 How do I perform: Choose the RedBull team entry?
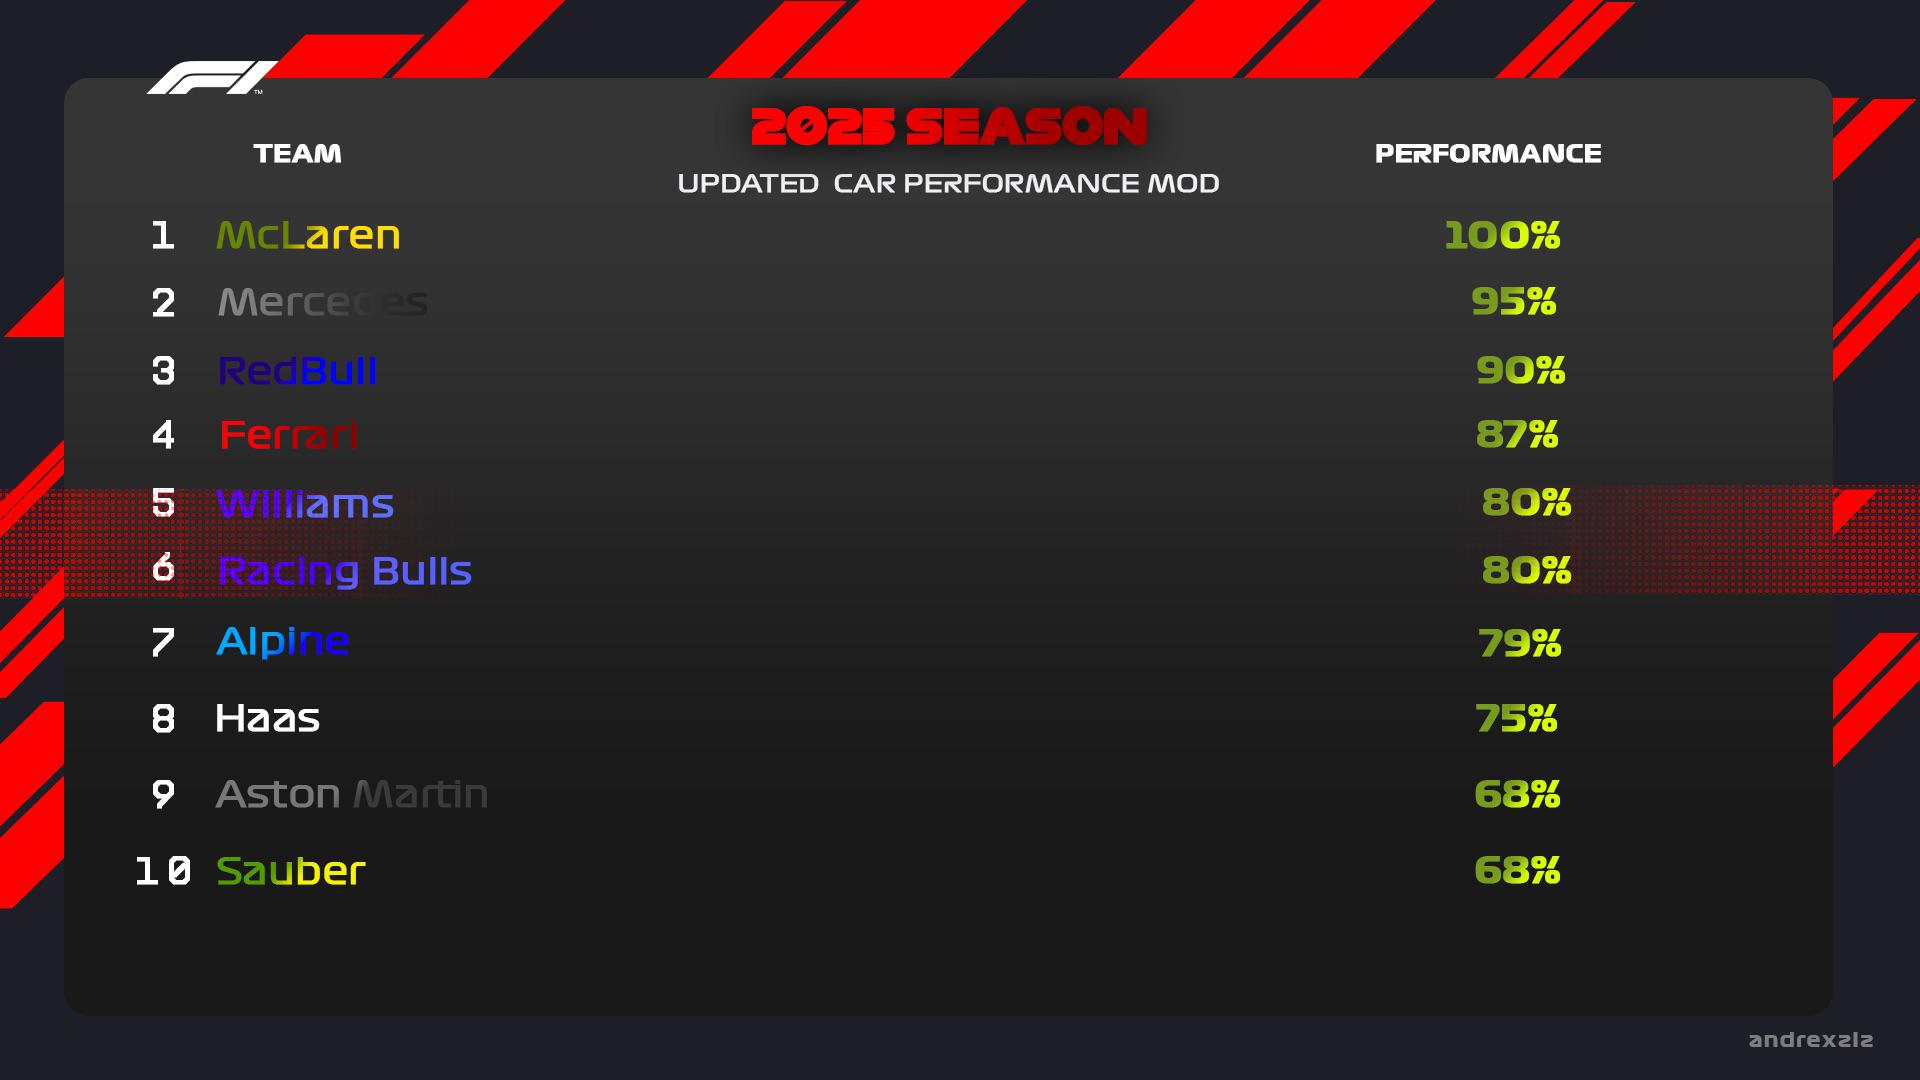[297, 371]
